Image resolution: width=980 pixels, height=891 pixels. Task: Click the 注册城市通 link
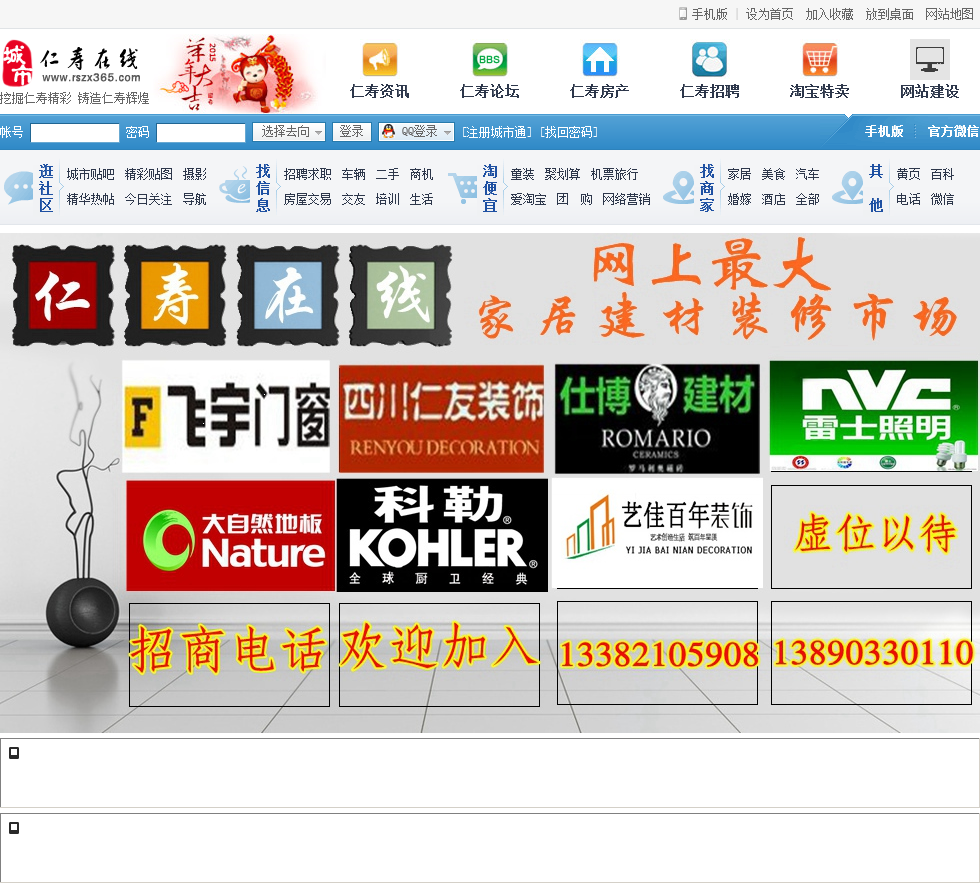(x=497, y=132)
